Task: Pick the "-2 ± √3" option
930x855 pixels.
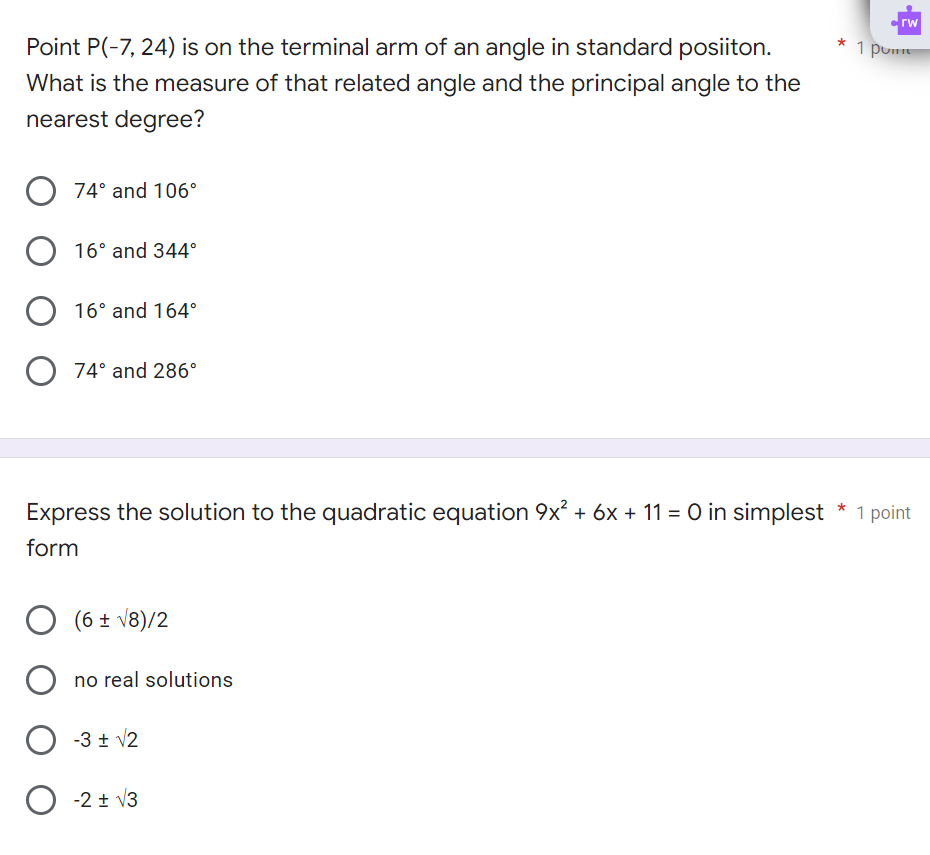Action: click(41, 800)
